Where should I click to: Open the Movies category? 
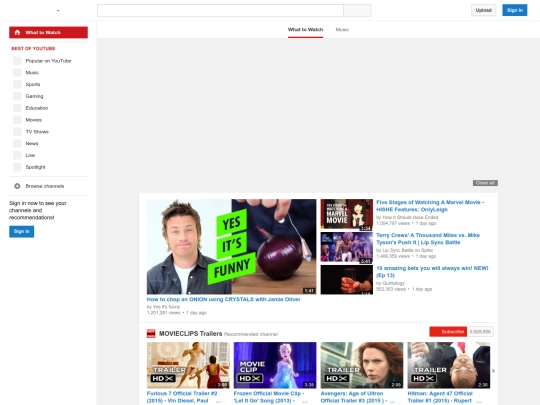pyautogui.click(x=33, y=120)
